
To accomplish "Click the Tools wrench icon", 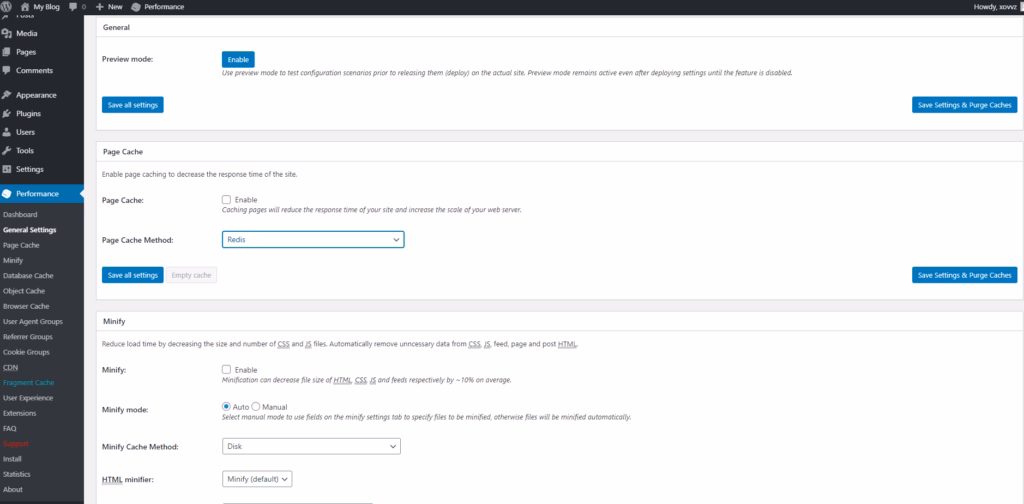I will coord(7,151).
